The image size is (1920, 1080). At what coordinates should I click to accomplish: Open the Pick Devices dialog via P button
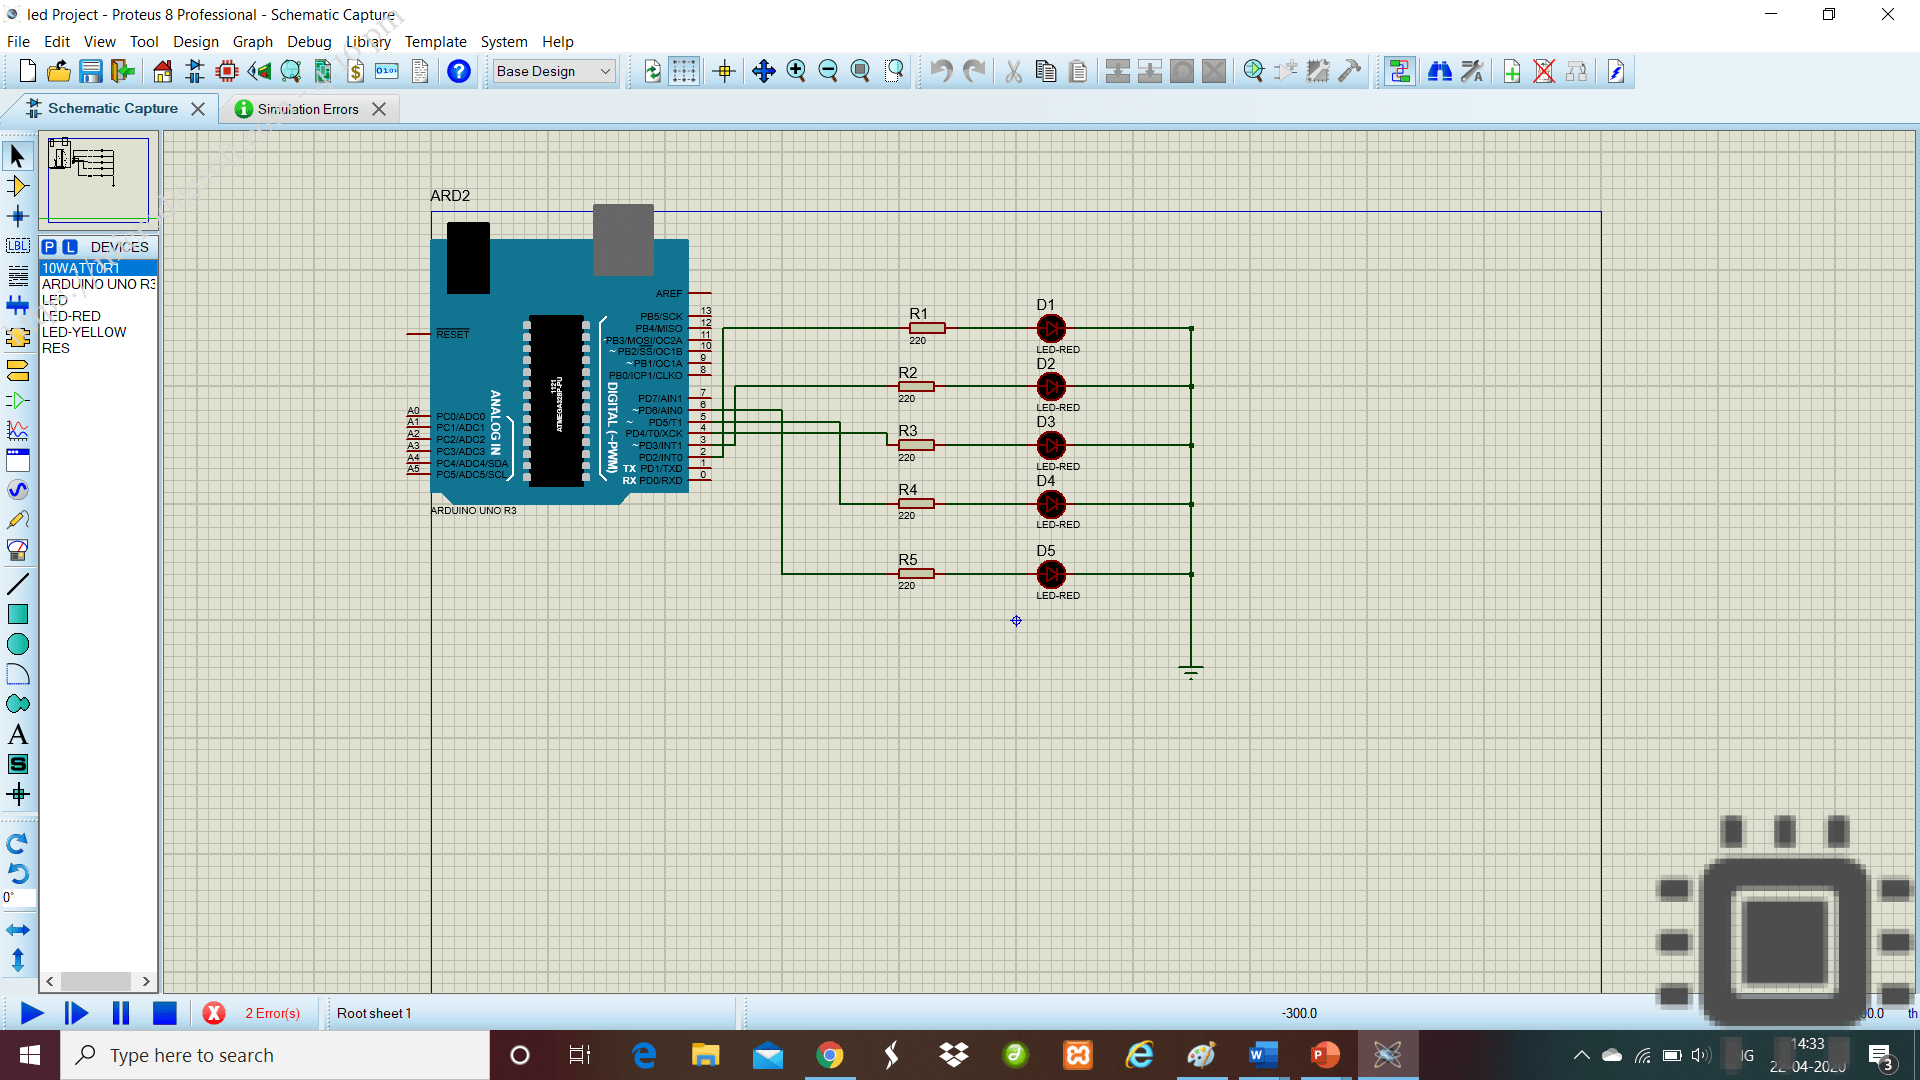click(x=49, y=247)
